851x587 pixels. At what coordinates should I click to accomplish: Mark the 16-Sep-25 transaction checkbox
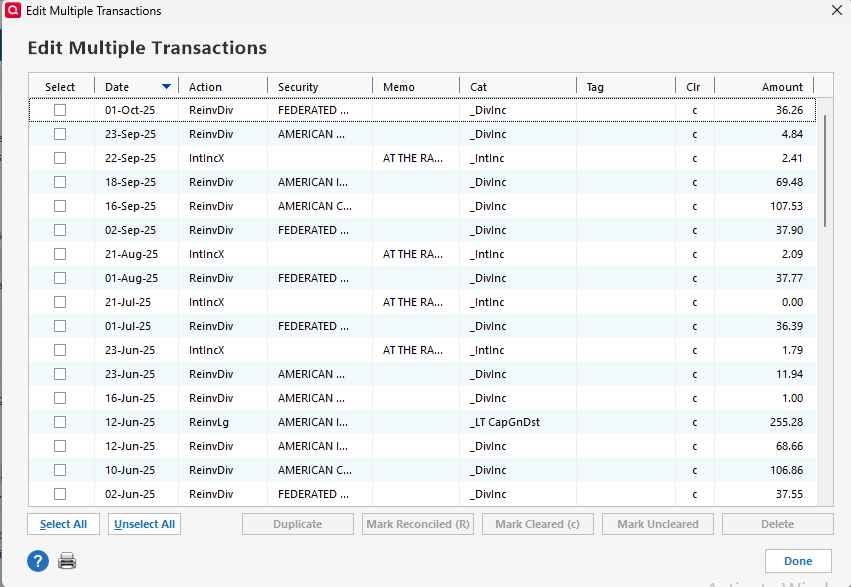point(60,206)
